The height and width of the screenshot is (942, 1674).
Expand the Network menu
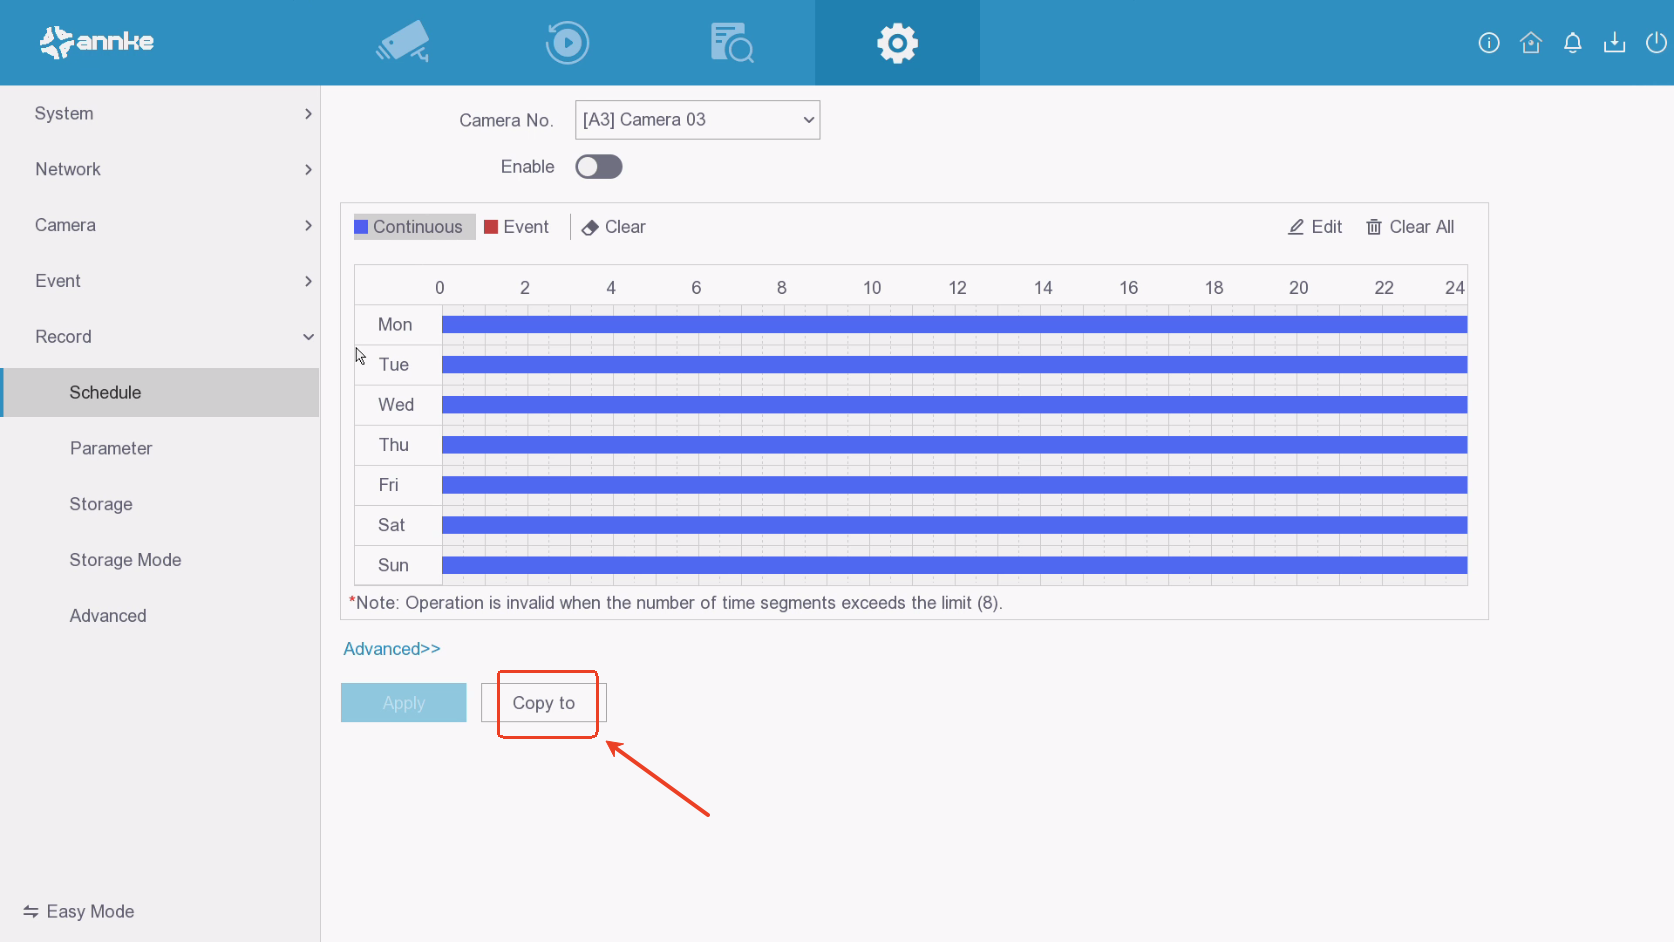tap(160, 169)
